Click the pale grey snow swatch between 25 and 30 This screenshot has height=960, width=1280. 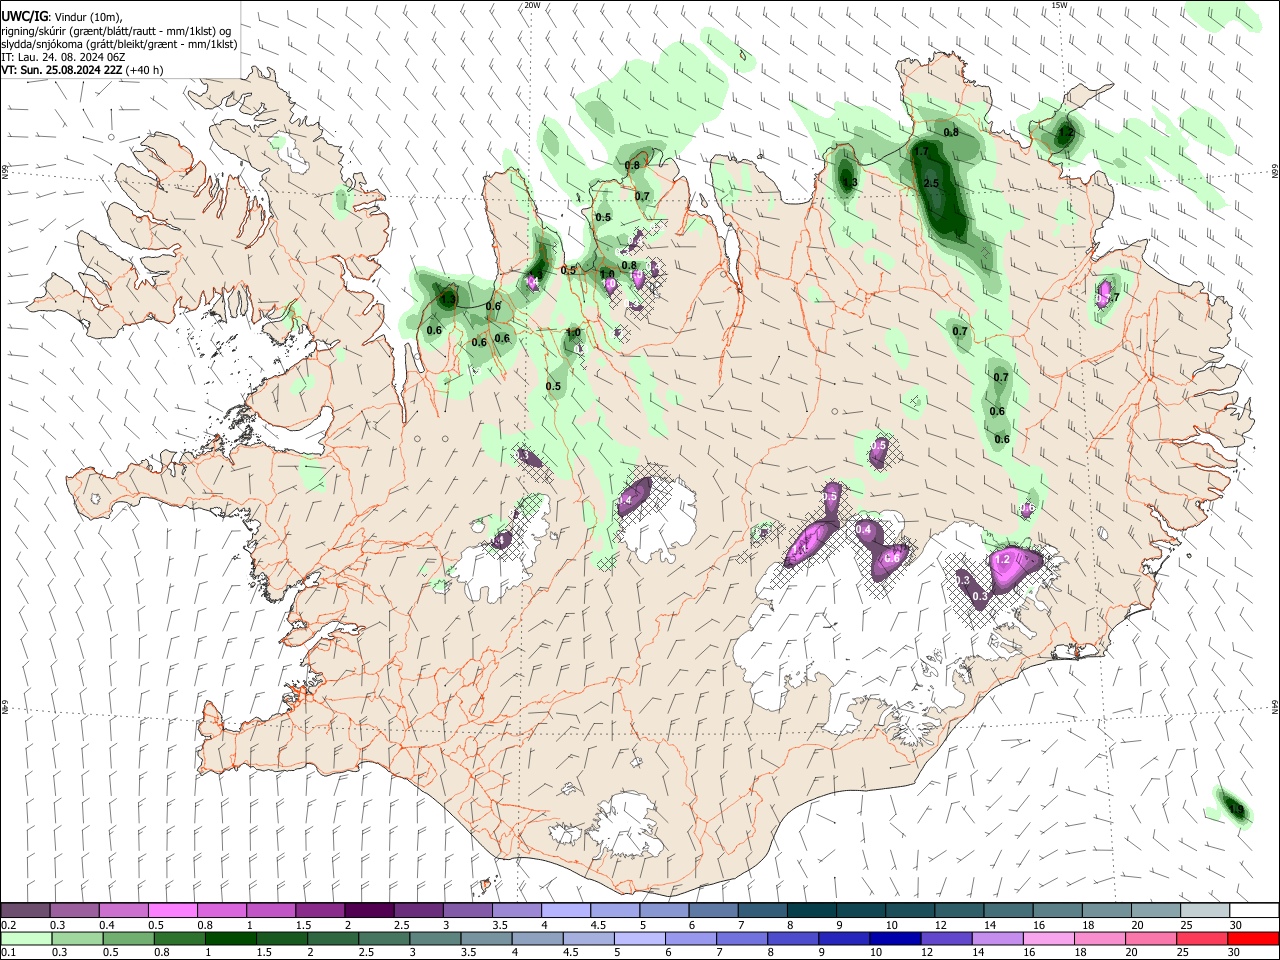[x=1205, y=910]
